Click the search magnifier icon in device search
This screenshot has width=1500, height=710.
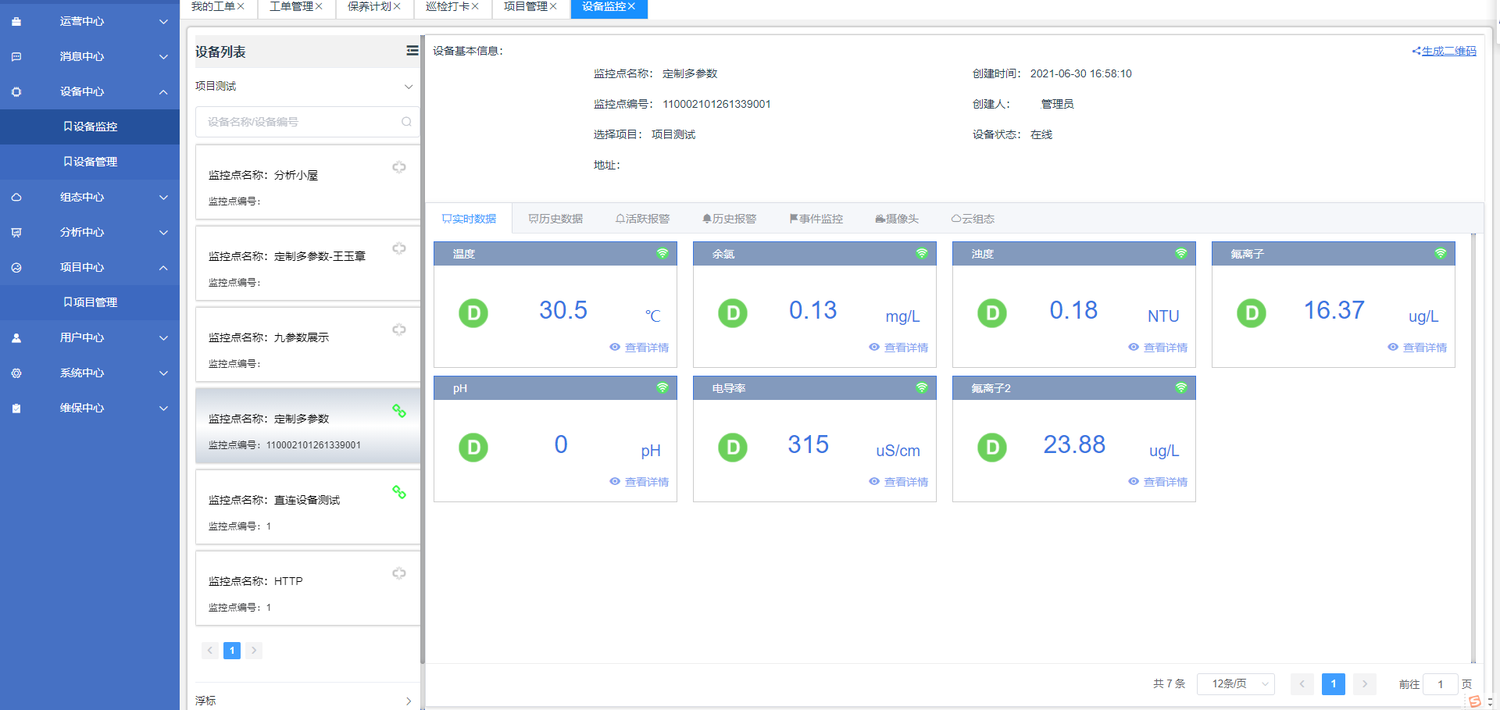pyautogui.click(x=407, y=122)
